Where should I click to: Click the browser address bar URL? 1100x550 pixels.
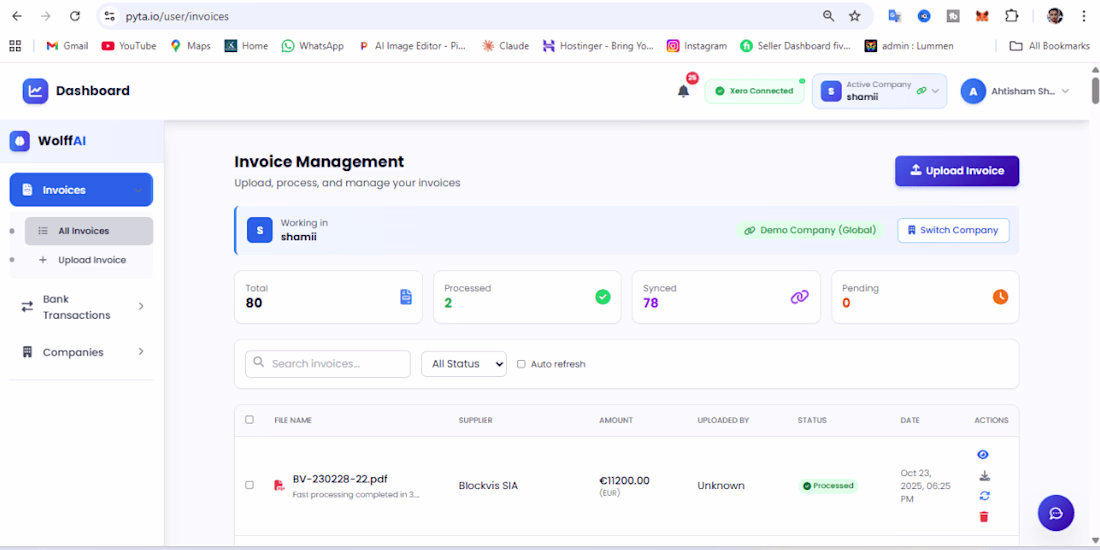pos(177,15)
